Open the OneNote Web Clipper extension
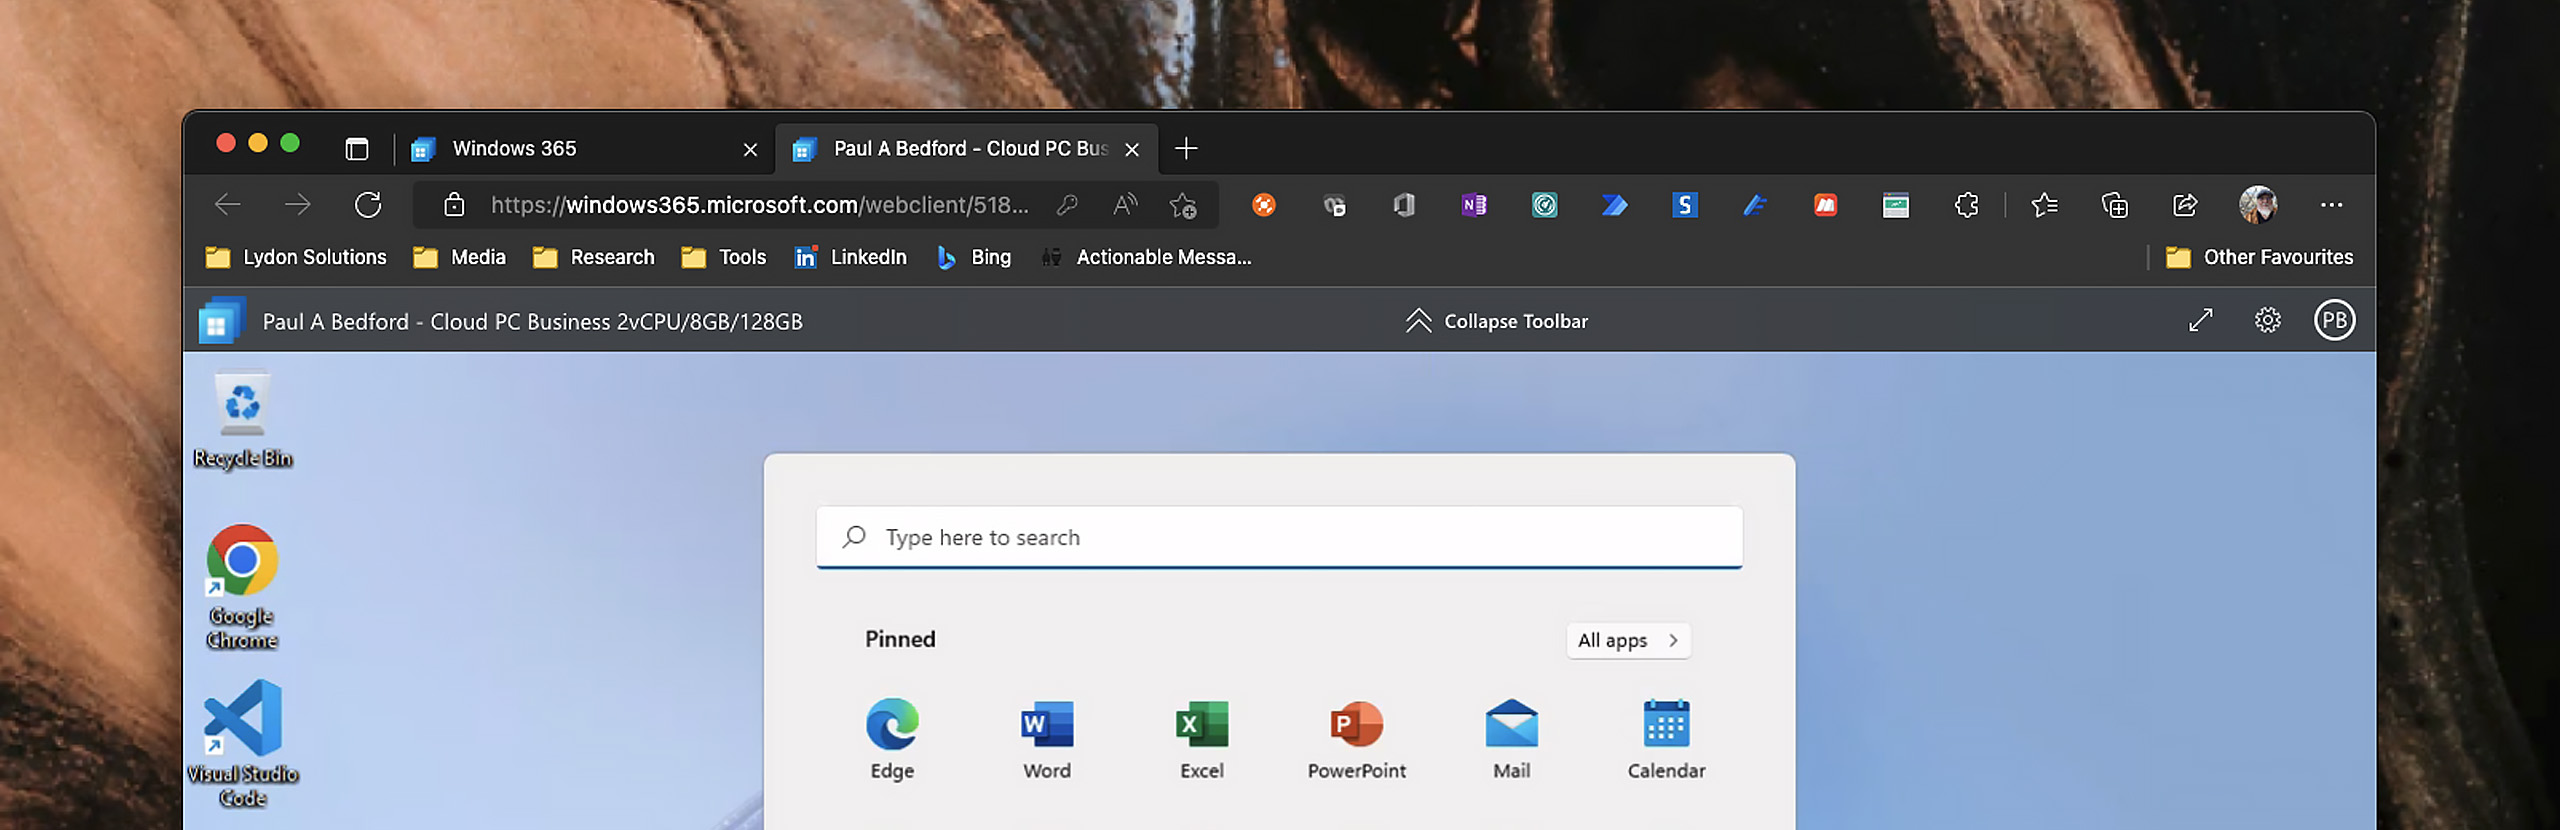This screenshot has height=830, width=2560. [x=1474, y=205]
